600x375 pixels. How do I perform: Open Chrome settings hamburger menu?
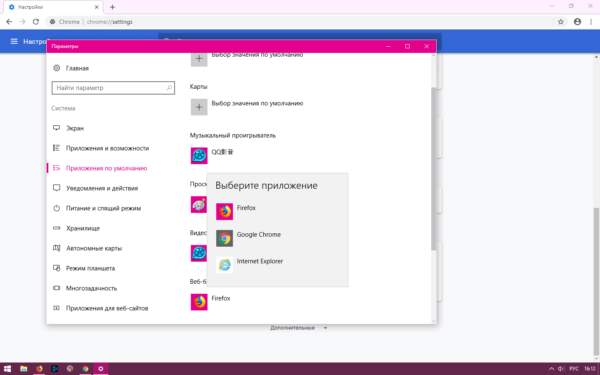tap(14, 41)
